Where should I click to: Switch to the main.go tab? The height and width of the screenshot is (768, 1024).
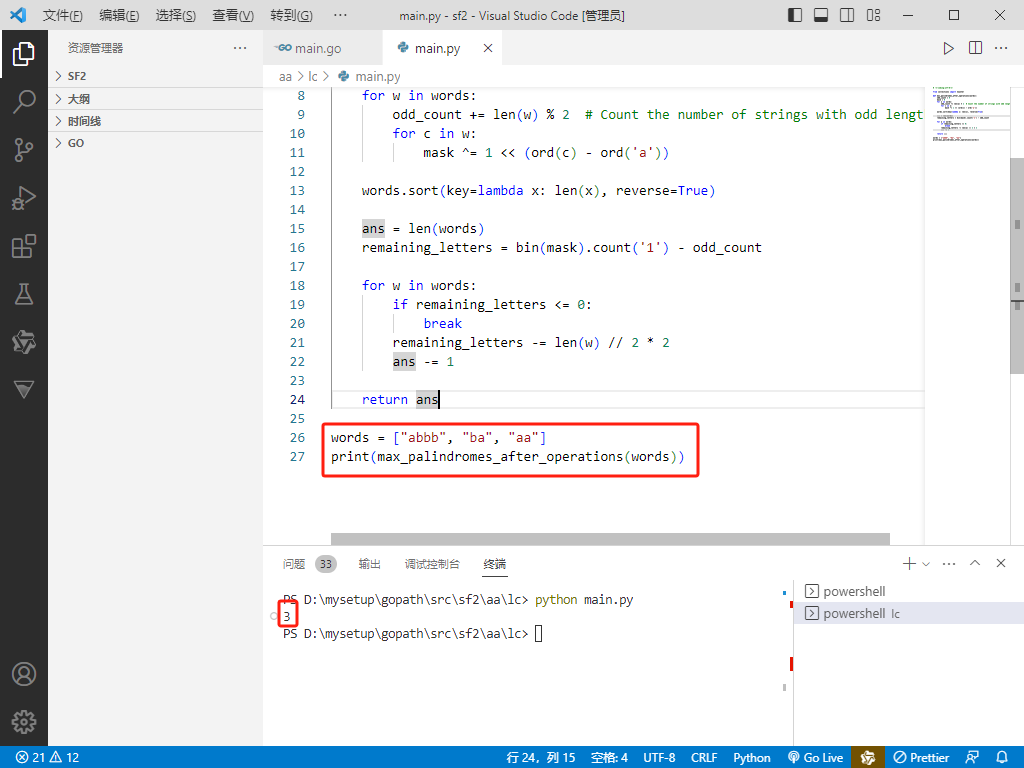[323, 48]
